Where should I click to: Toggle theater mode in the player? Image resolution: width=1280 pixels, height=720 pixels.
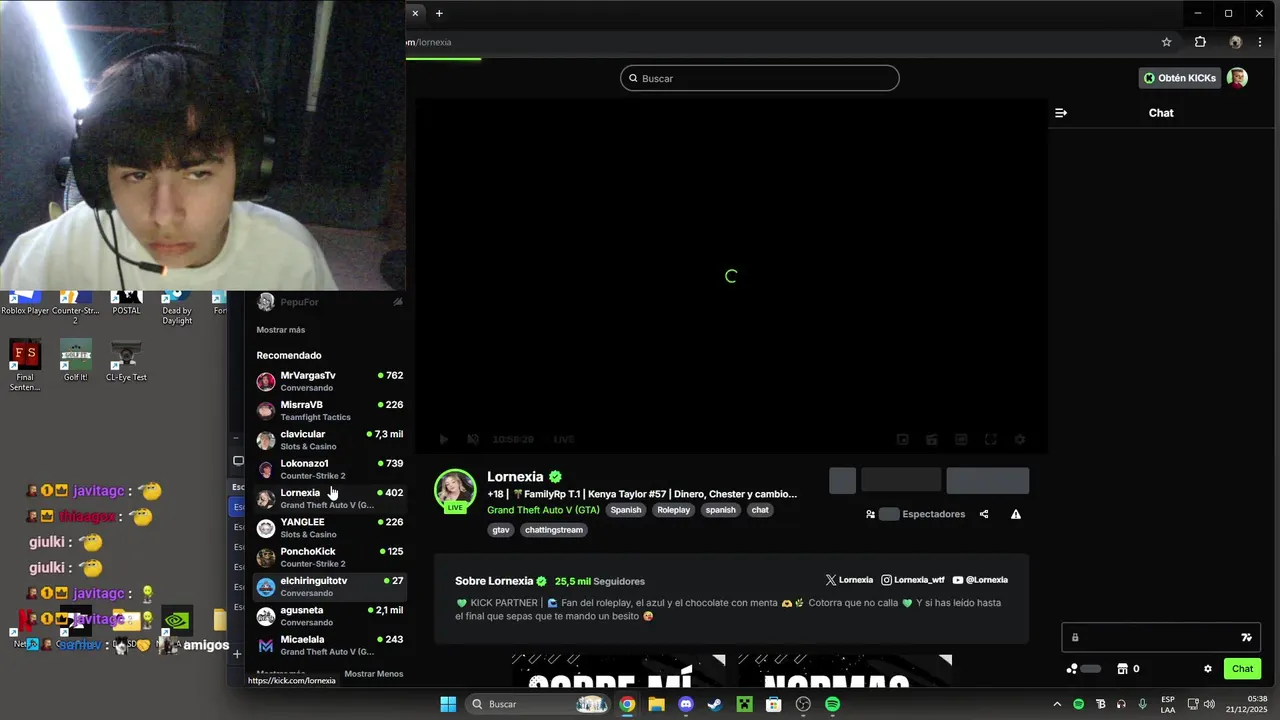[961, 439]
